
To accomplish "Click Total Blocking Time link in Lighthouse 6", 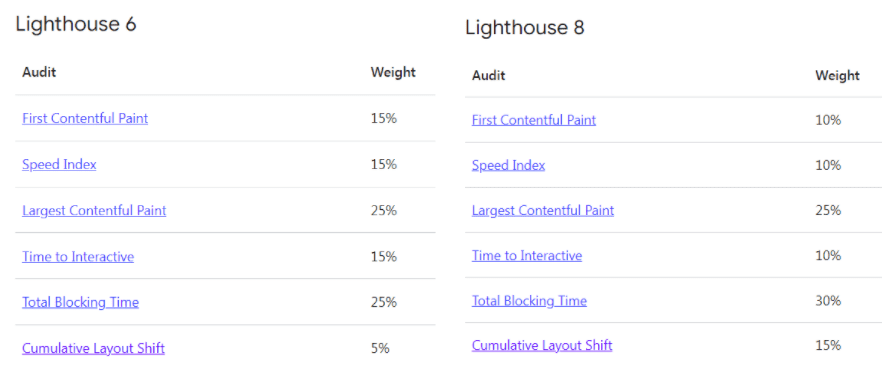I will pyautogui.click(x=80, y=302).
